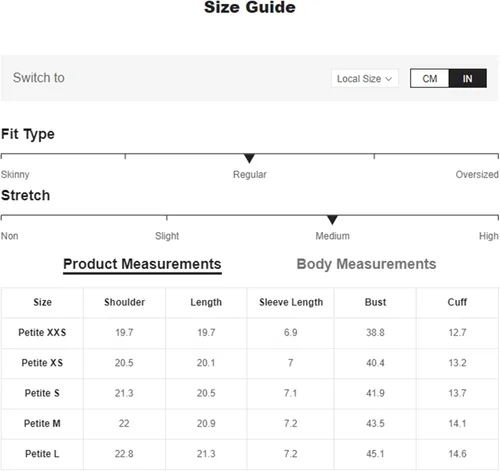Open the Local Size dropdown
This screenshot has height=471, width=500.
point(365,79)
